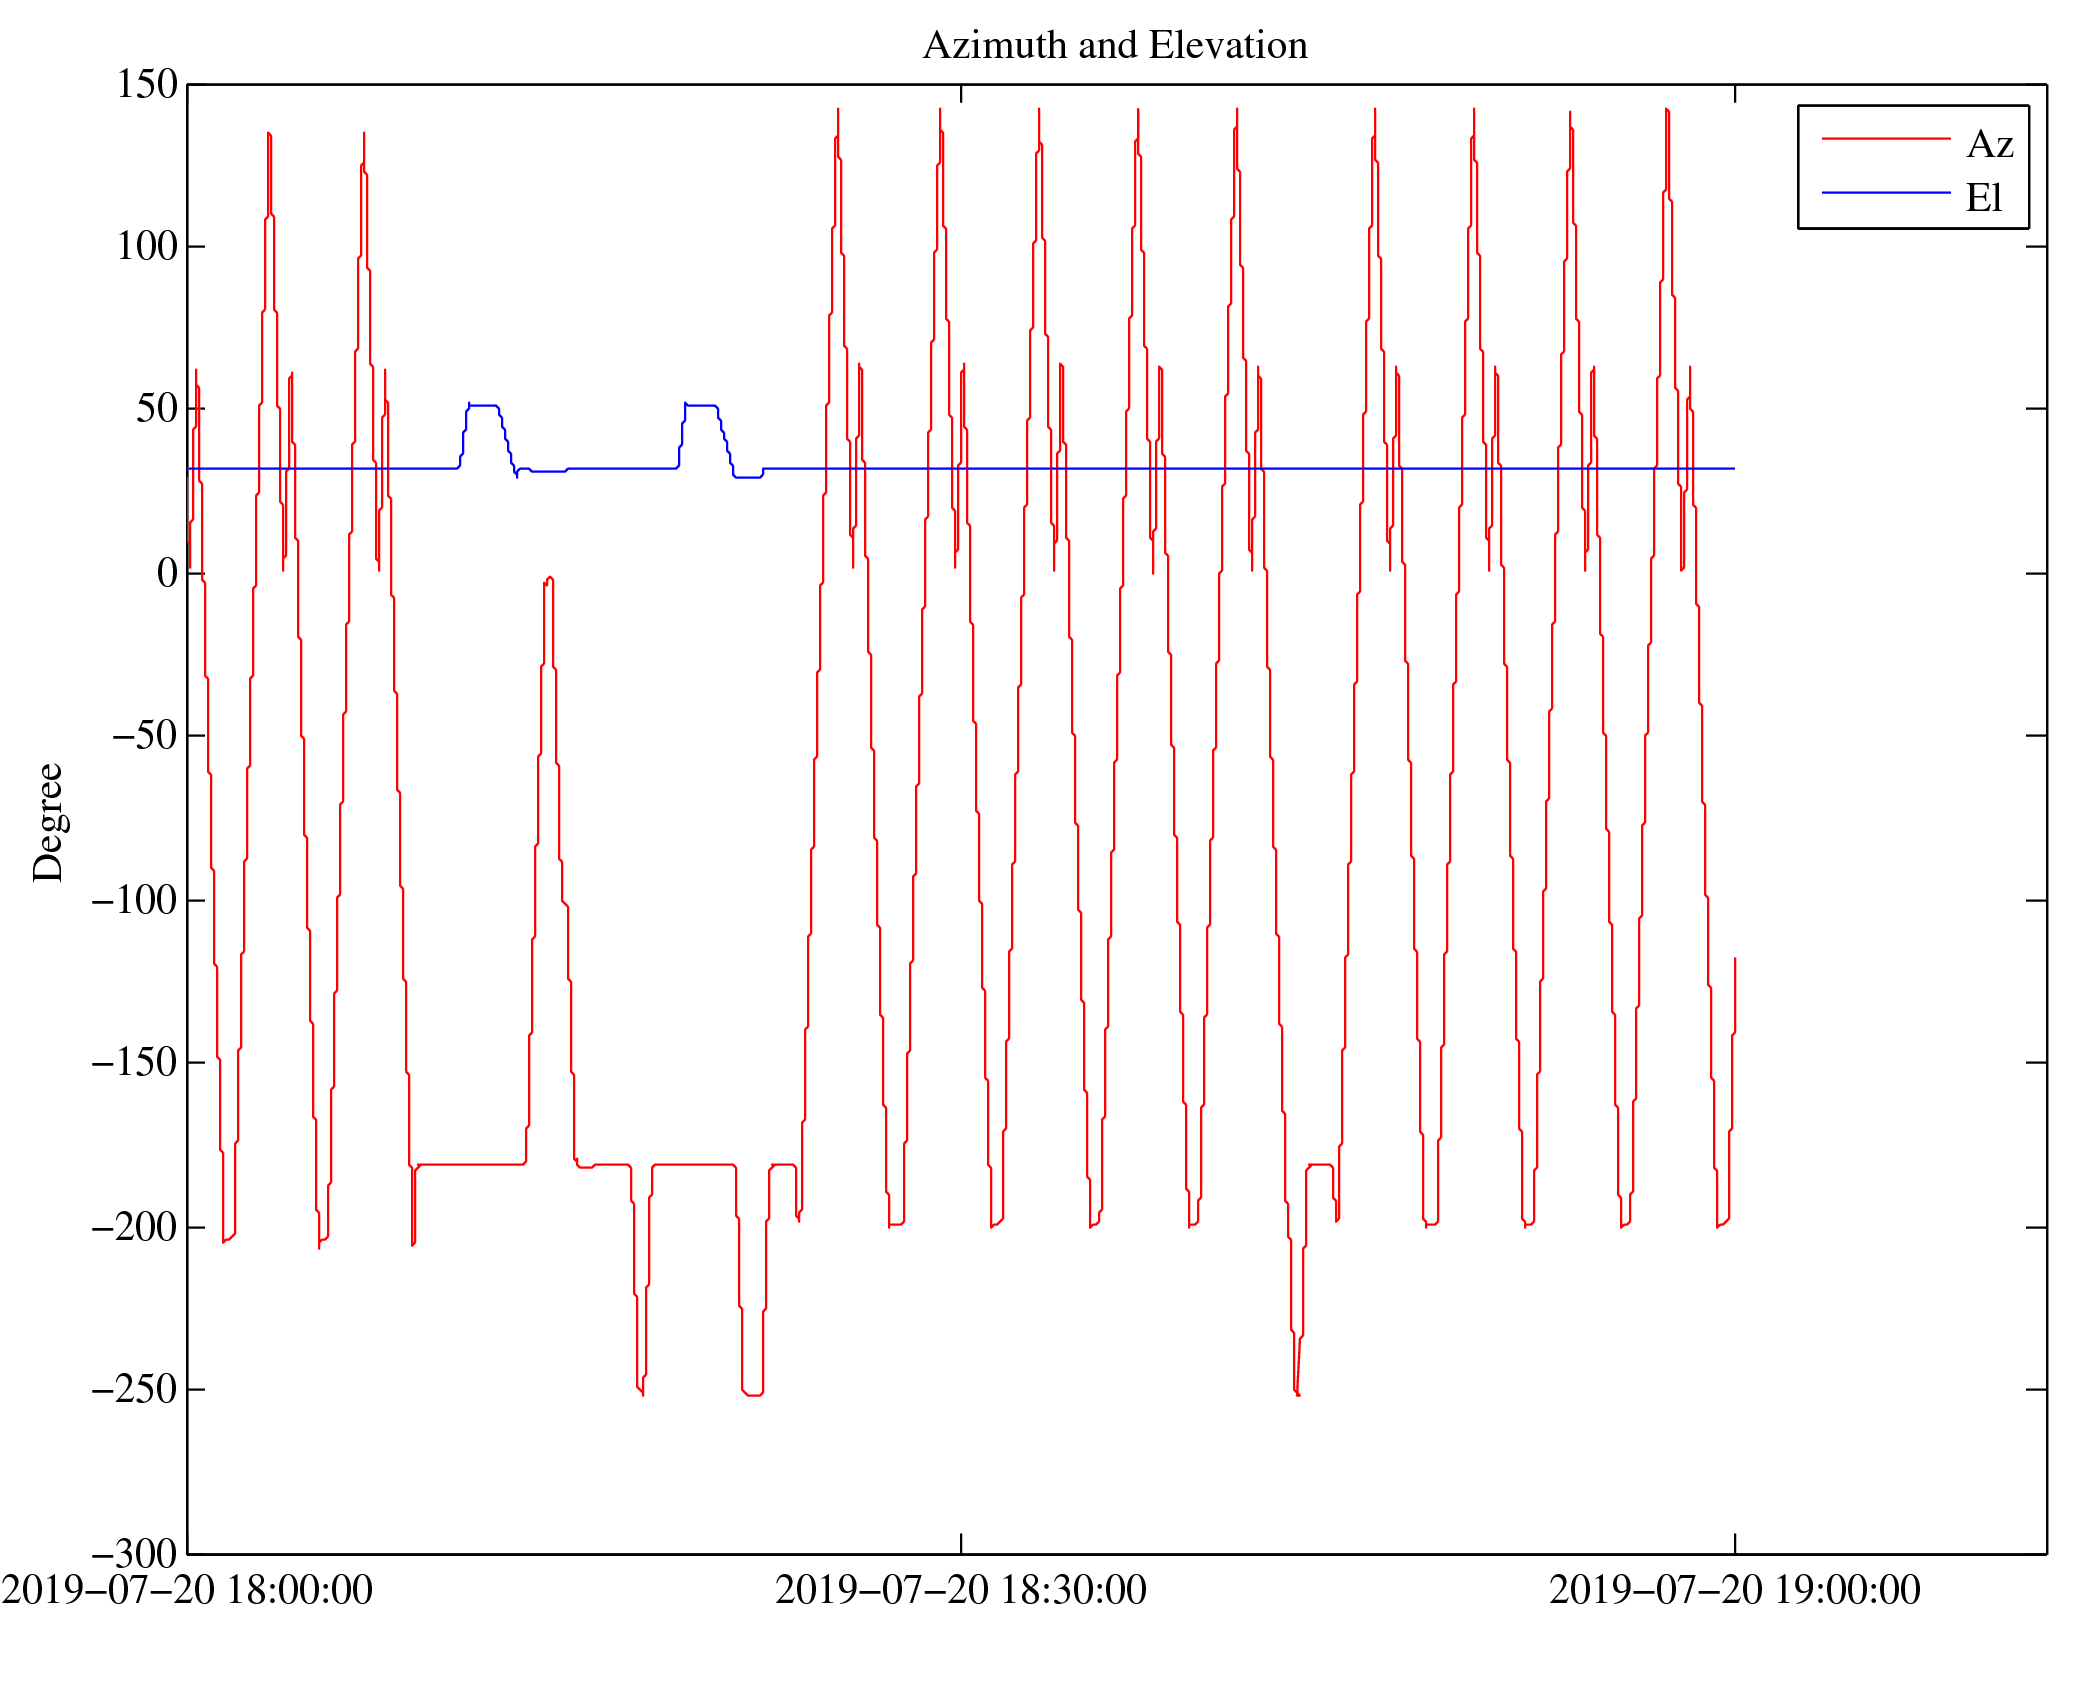
Task: Click the −250 y-axis tick label
Action: [x=134, y=1390]
